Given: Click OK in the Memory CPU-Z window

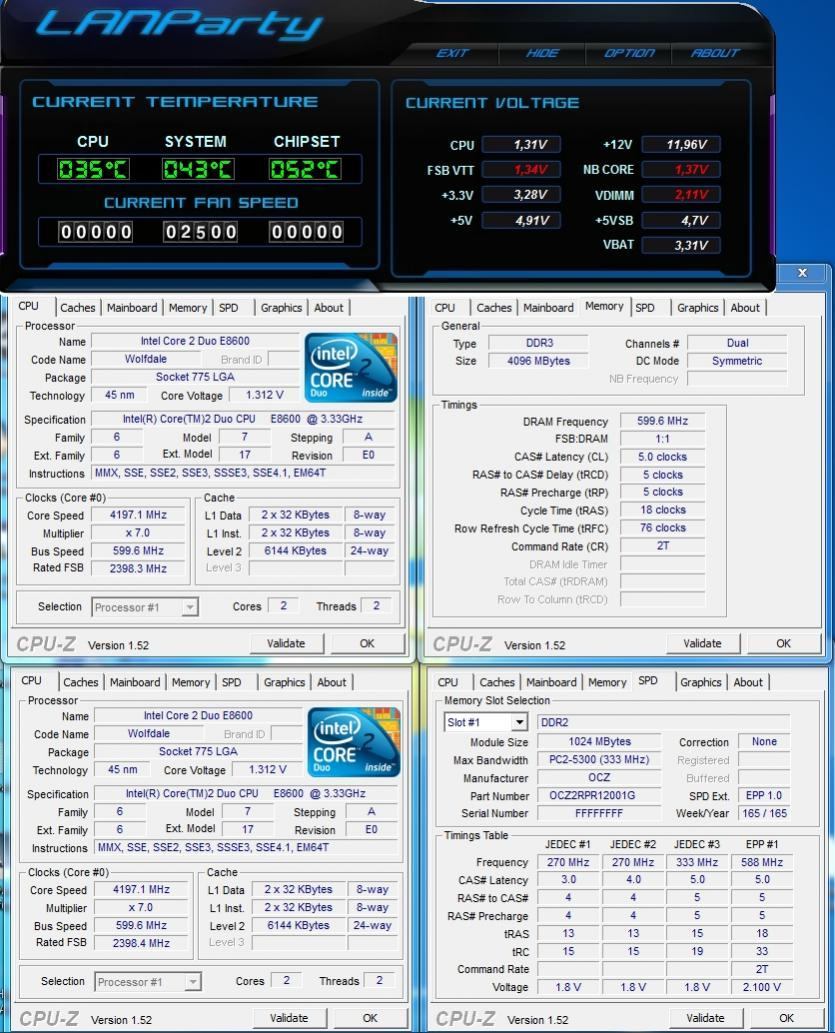Looking at the screenshot, I should pos(784,644).
